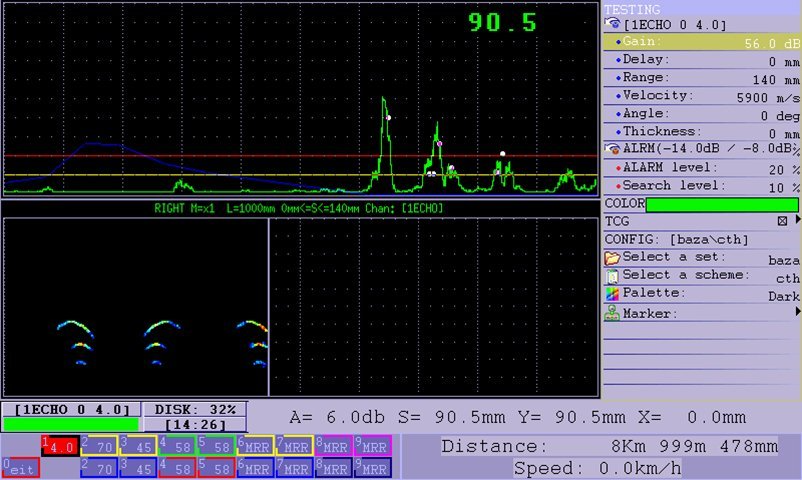Expand the Marker submenu arrow
The height and width of the screenshot is (480, 802).
coord(797,313)
